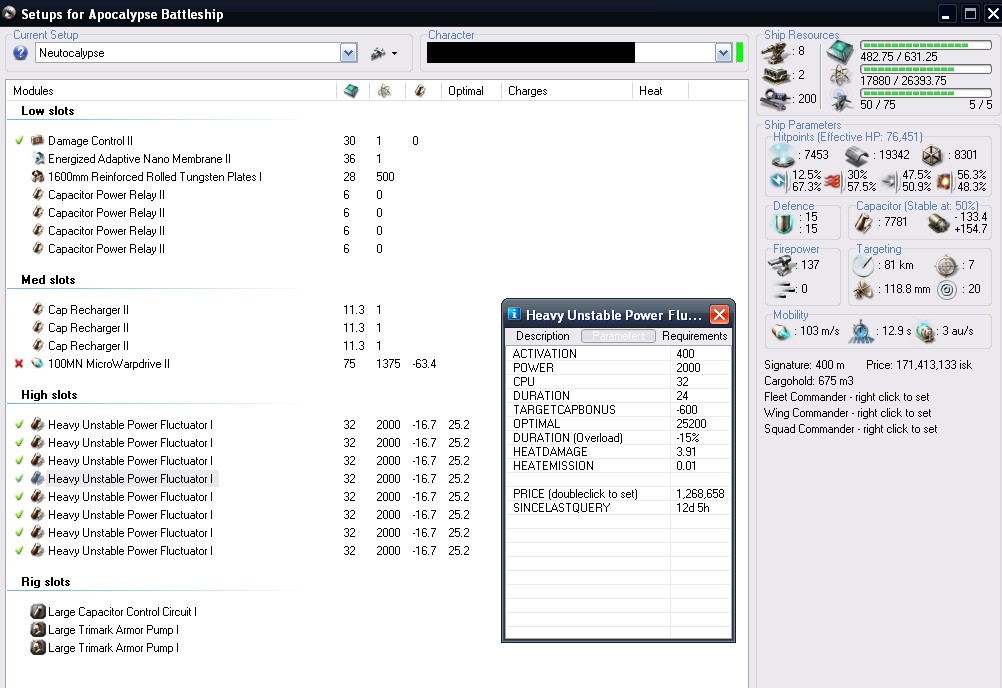Click the CPU usage progress bar
The image size is (1002, 688).
click(925, 45)
